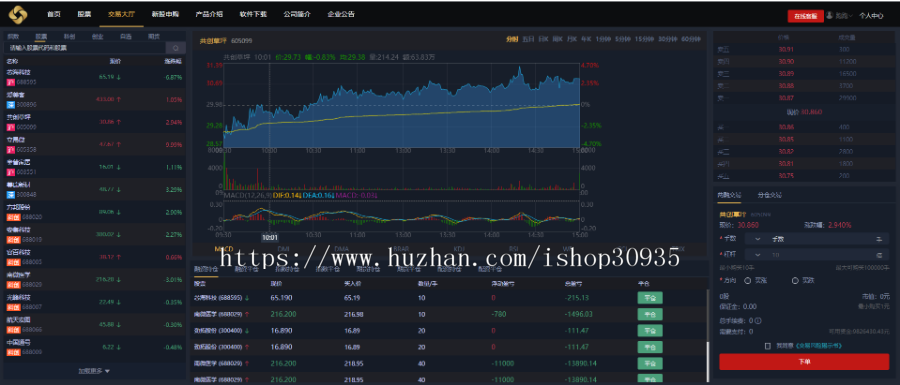Tick the risk disclosure agreement checkbox
The image size is (900, 385).
coord(768,346)
